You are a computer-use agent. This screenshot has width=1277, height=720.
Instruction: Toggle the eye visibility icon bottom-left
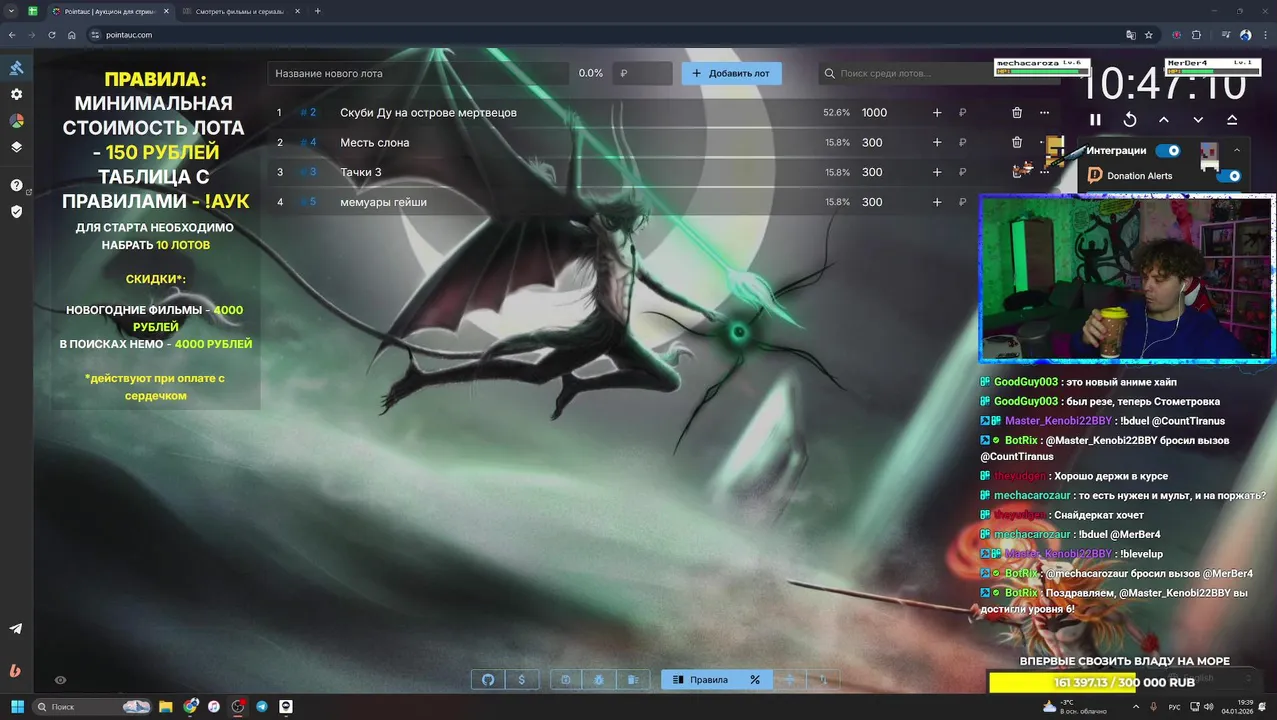pos(60,680)
